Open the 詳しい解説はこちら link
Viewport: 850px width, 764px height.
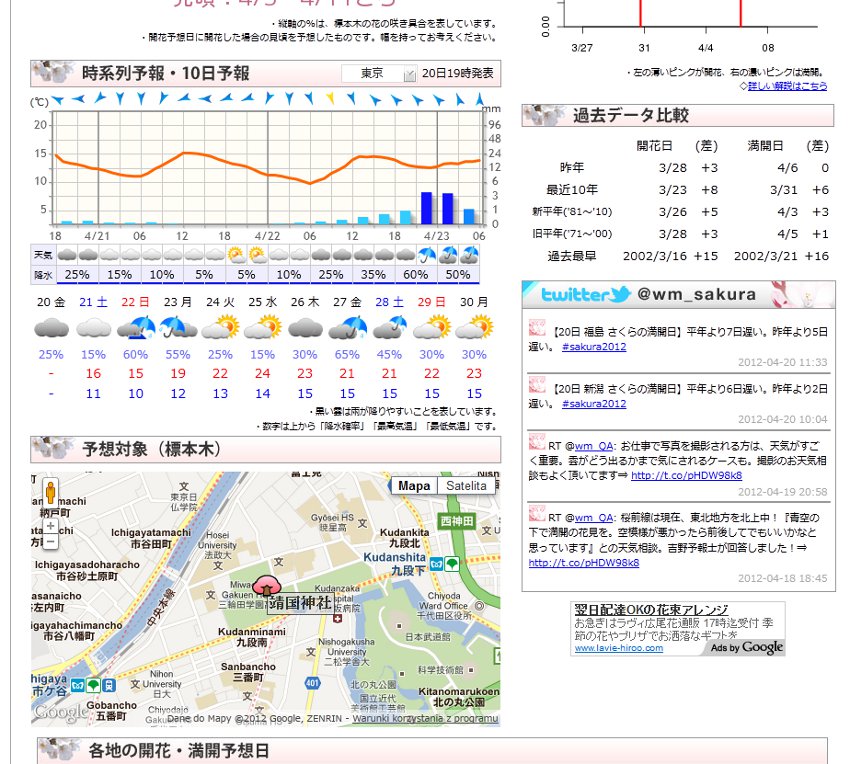pyautogui.click(x=787, y=86)
